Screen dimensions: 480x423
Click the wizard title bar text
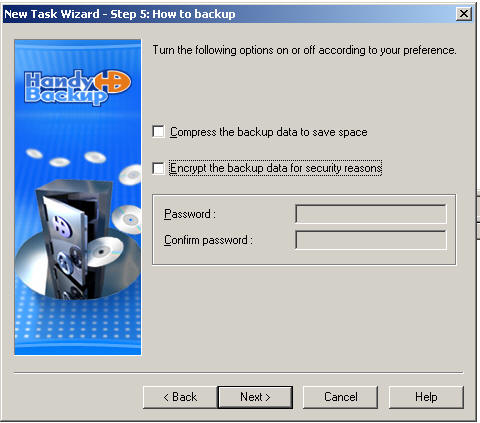120,14
